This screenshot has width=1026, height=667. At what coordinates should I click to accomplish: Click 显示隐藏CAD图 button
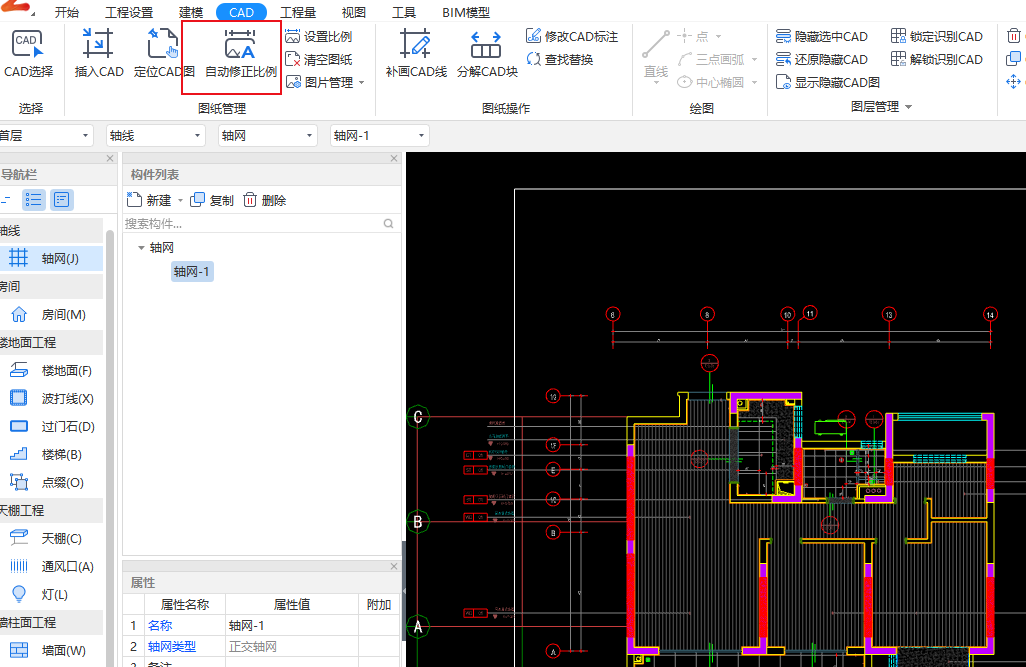coord(828,82)
